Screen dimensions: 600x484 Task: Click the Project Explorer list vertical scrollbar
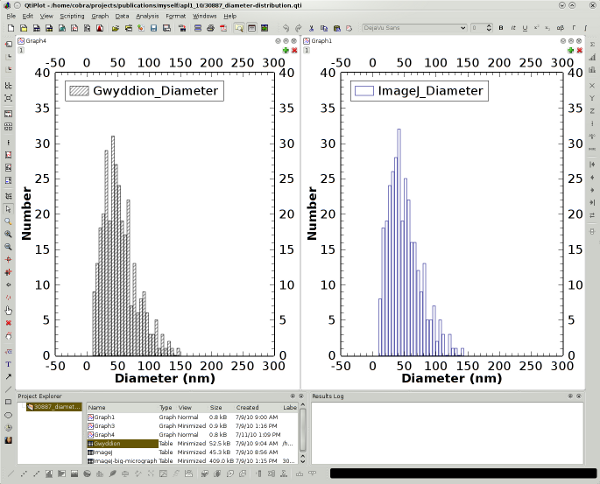303,433
